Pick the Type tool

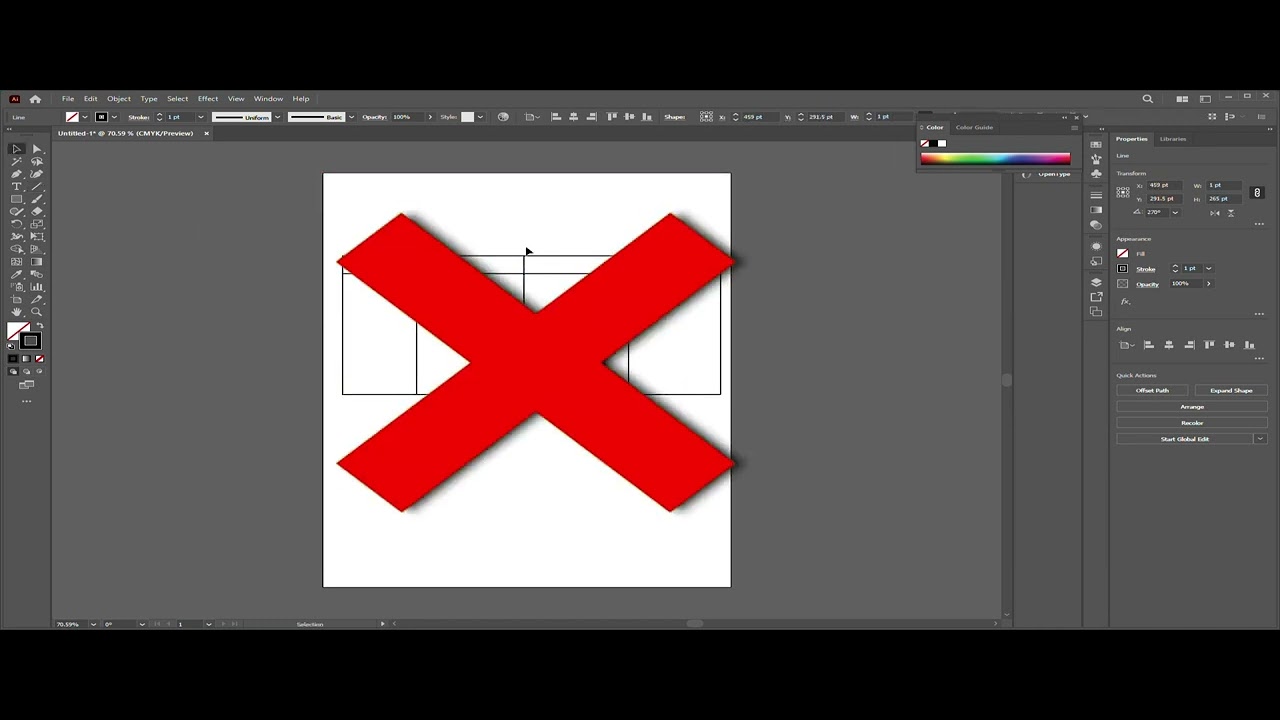coord(16,186)
